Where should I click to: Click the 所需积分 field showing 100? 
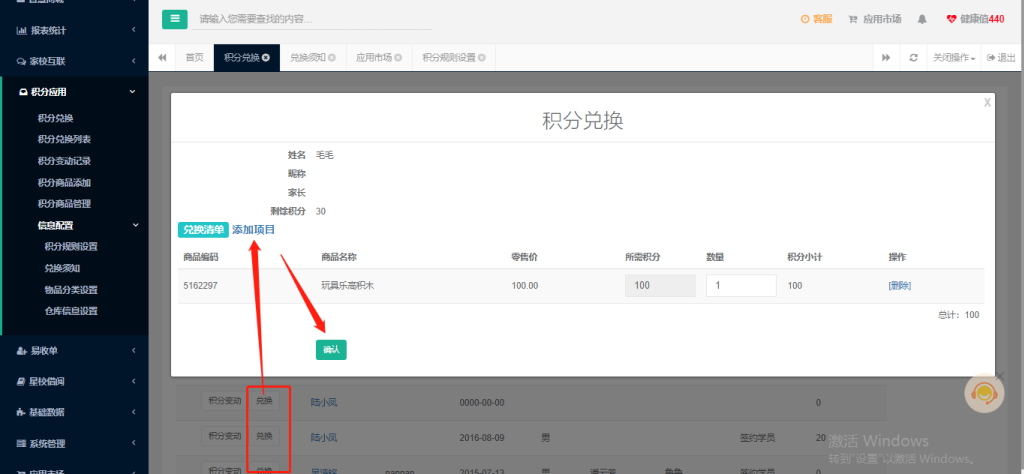(x=660, y=285)
